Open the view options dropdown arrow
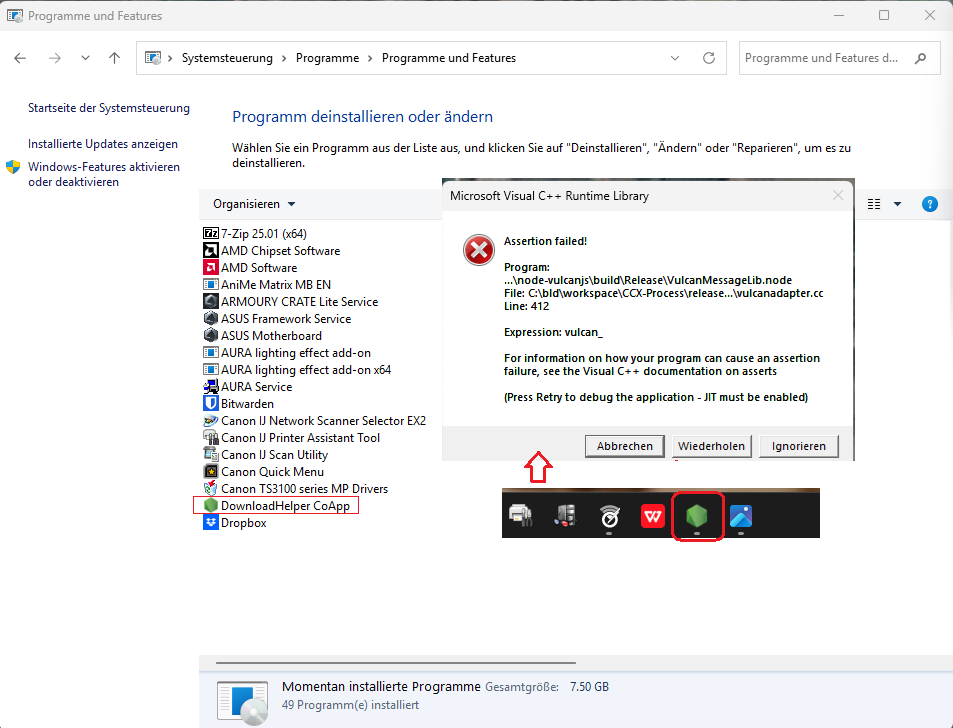 tap(897, 204)
